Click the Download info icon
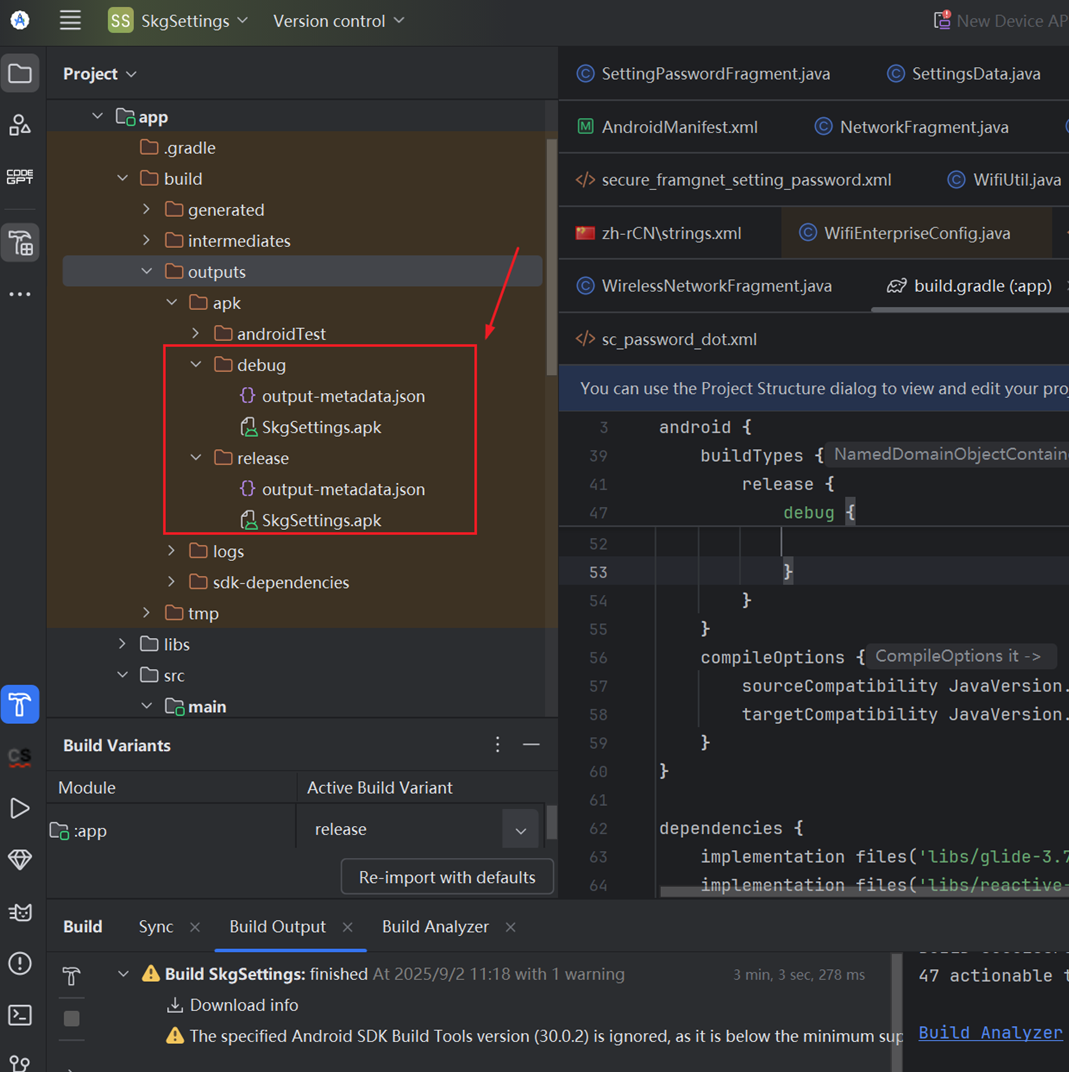The image size is (1069, 1073). click(175, 1005)
